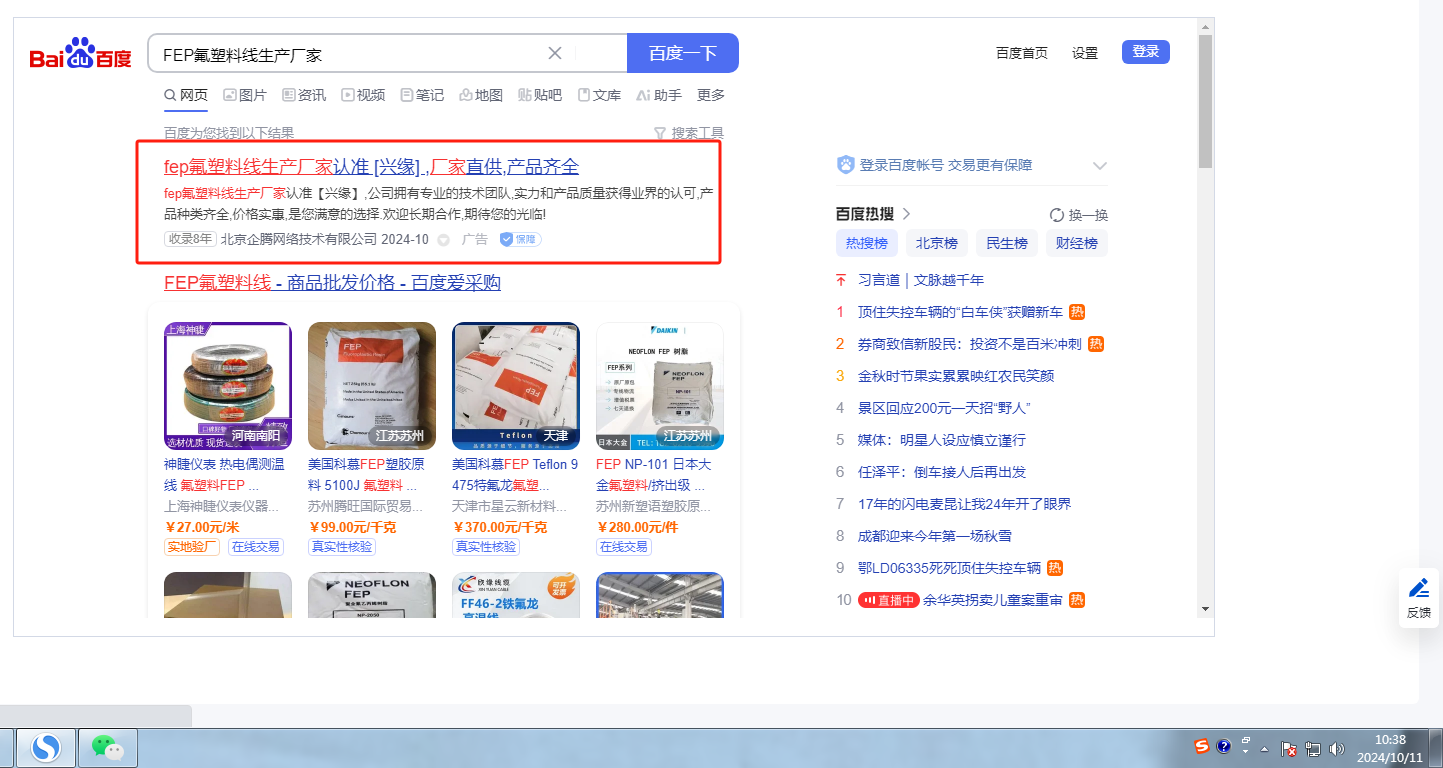Viewport: 1443px width, 768px height.
Task: Click the network tray icon
Action: tap(1313, 748)
